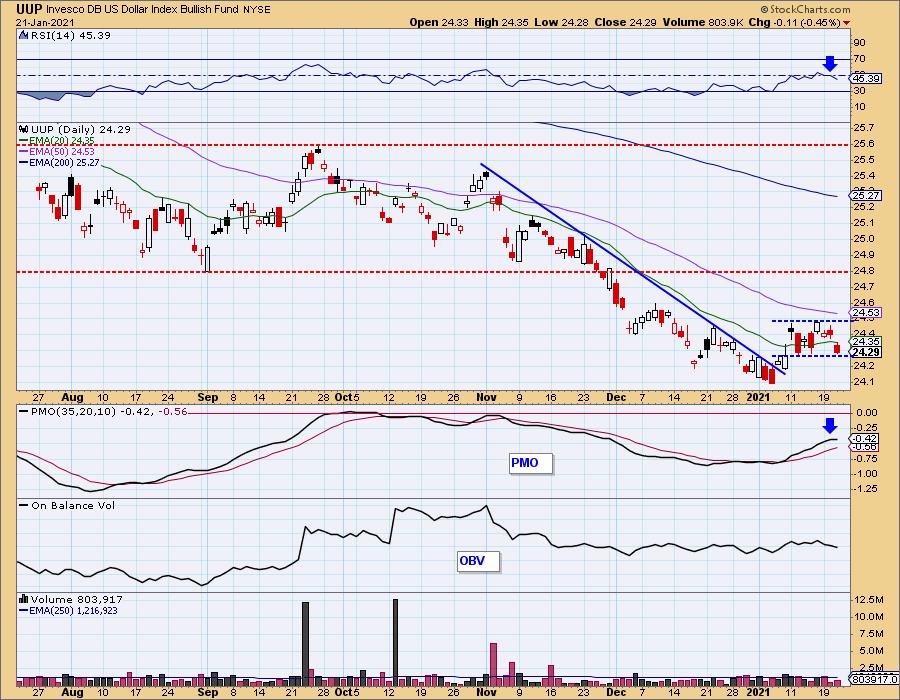The height and width of the screenshot is (700, 900).
Task: Select the Low 24.28 value
Action: pyautogui.click(x=562, y=22)
